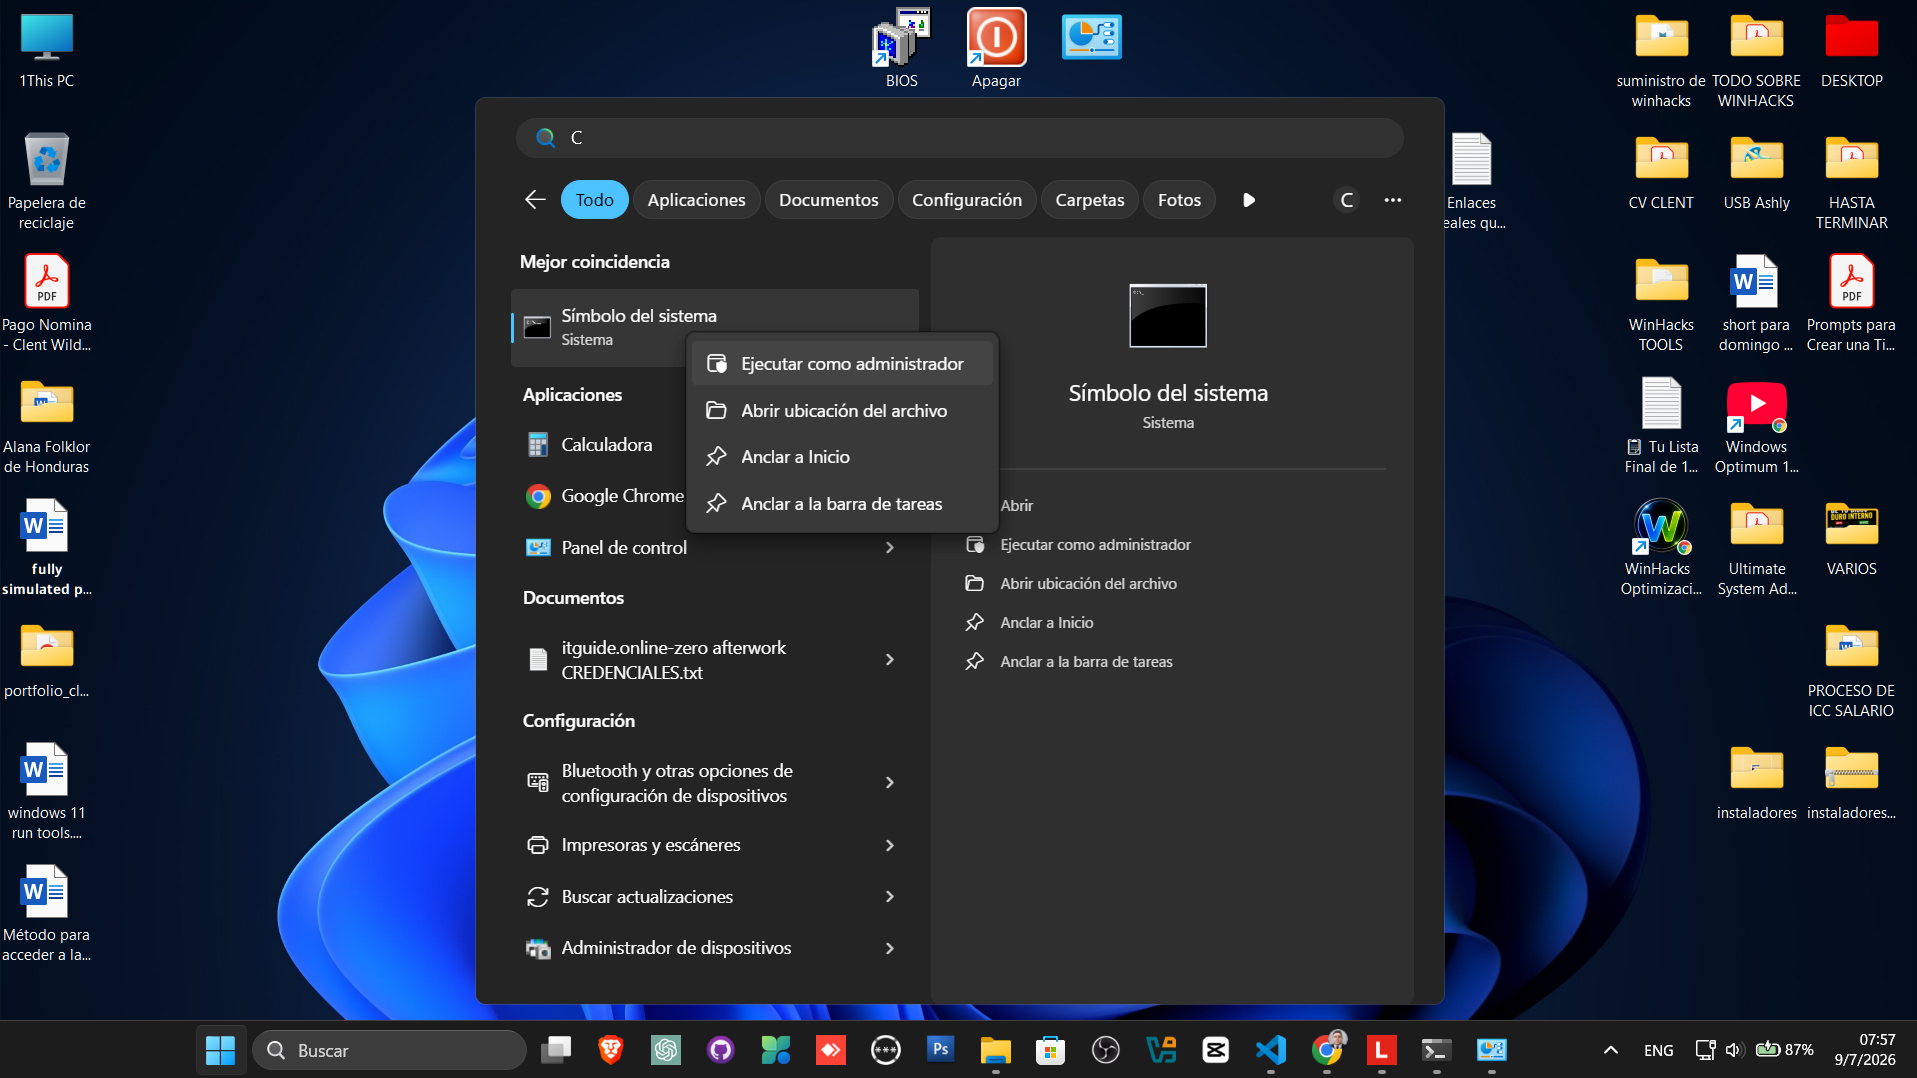Click Abrir in the preview pane

tap(1016, 506)
